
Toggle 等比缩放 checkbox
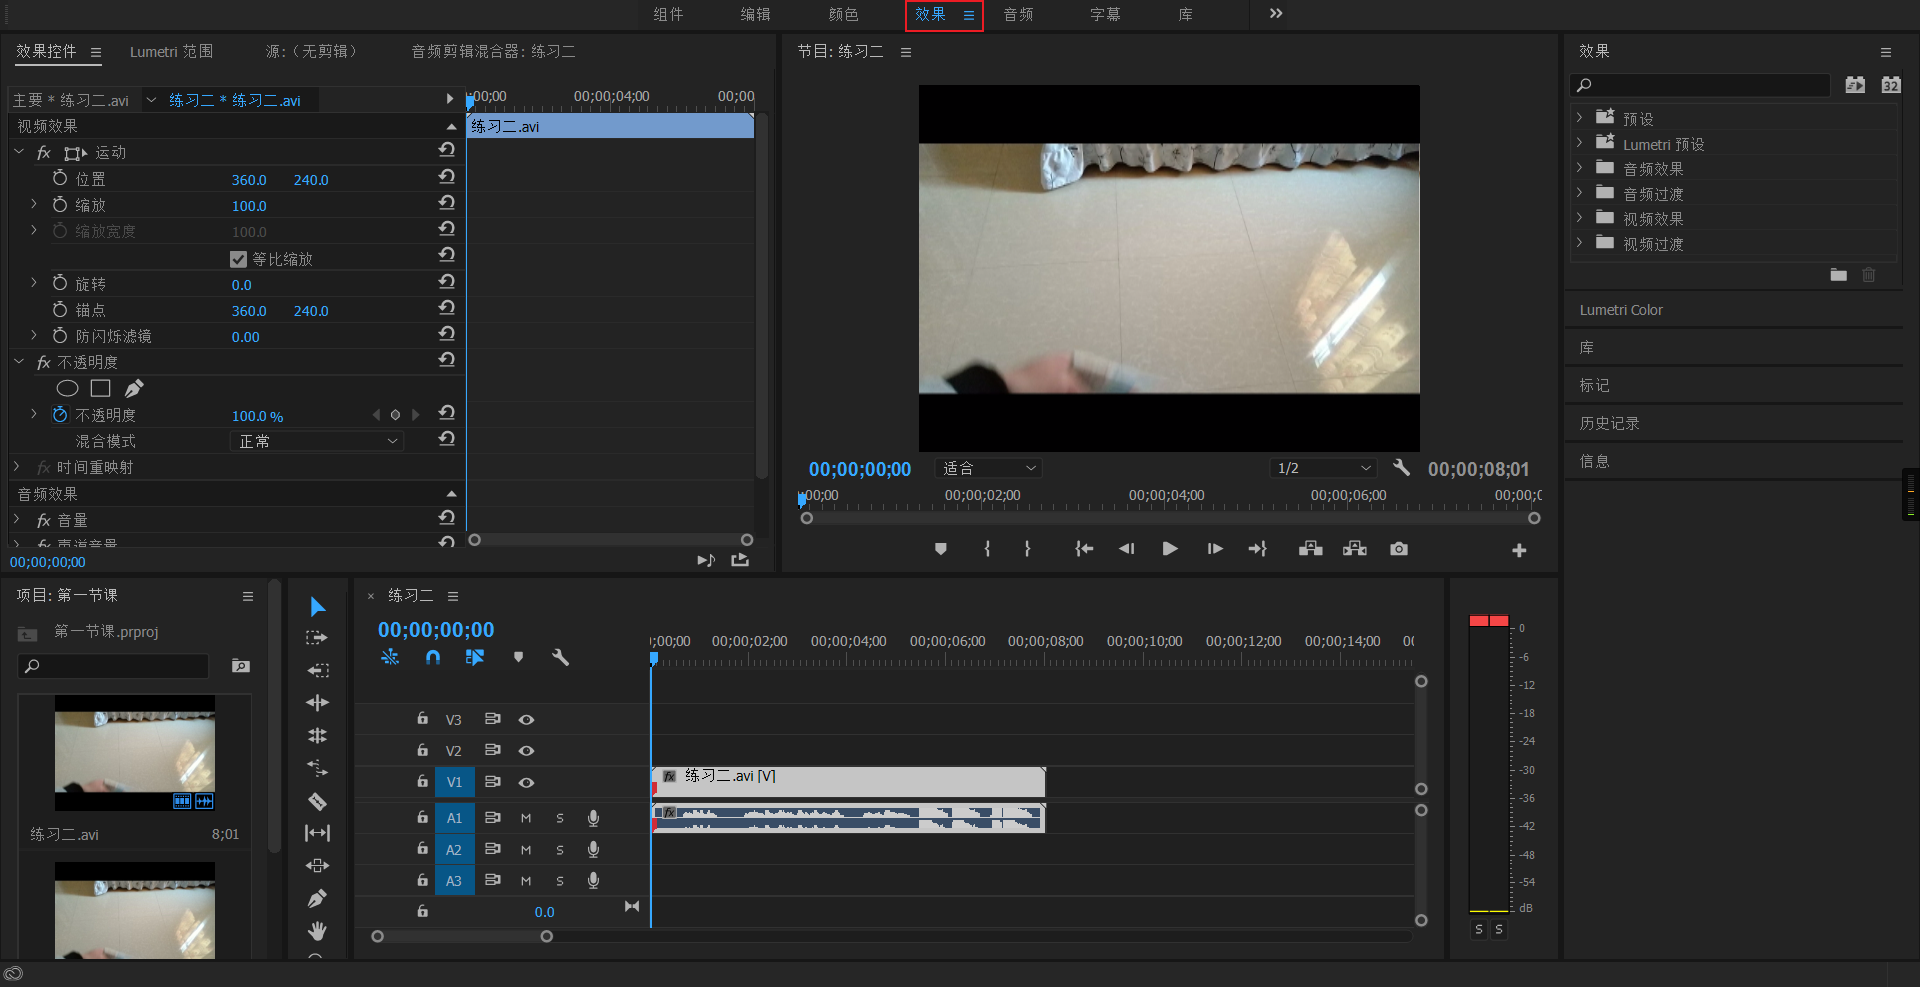(238, 259)
